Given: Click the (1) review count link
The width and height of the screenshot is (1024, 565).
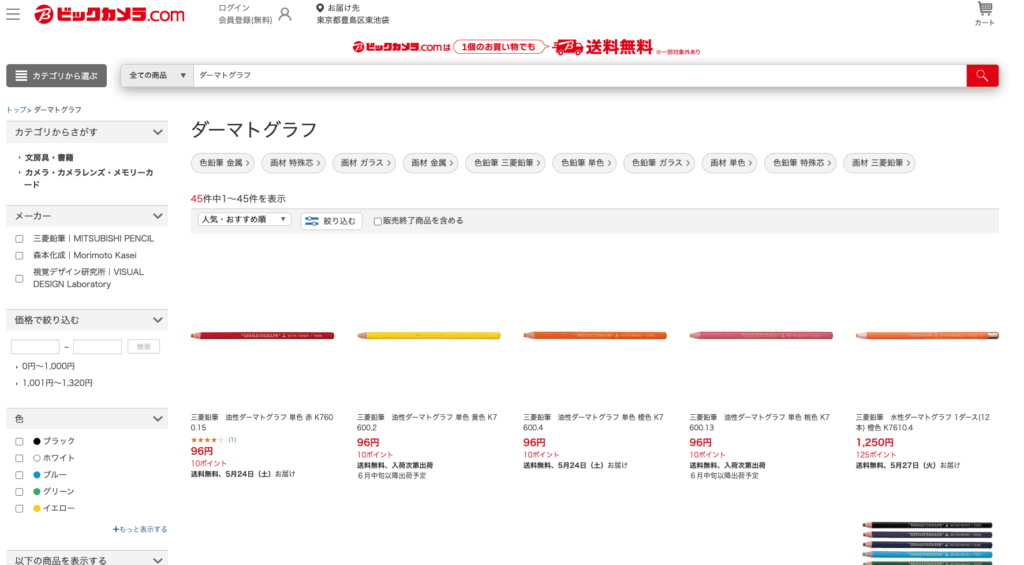Looking at the screenshot, I should [232, 440].
